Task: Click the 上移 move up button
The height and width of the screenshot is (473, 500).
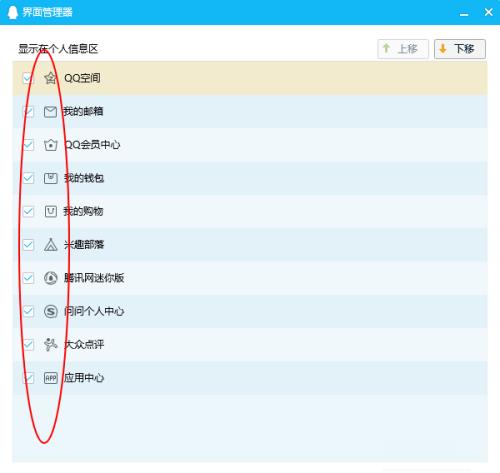Action: [x=403, y=49]
